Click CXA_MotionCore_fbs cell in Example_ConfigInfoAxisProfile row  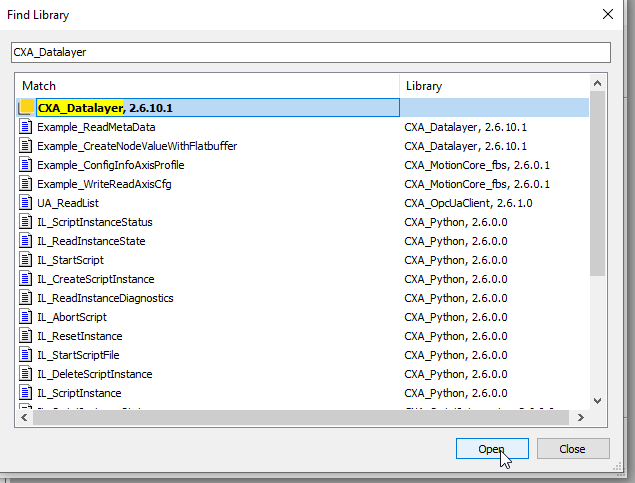pyautogui.click(x=477, y=165)
